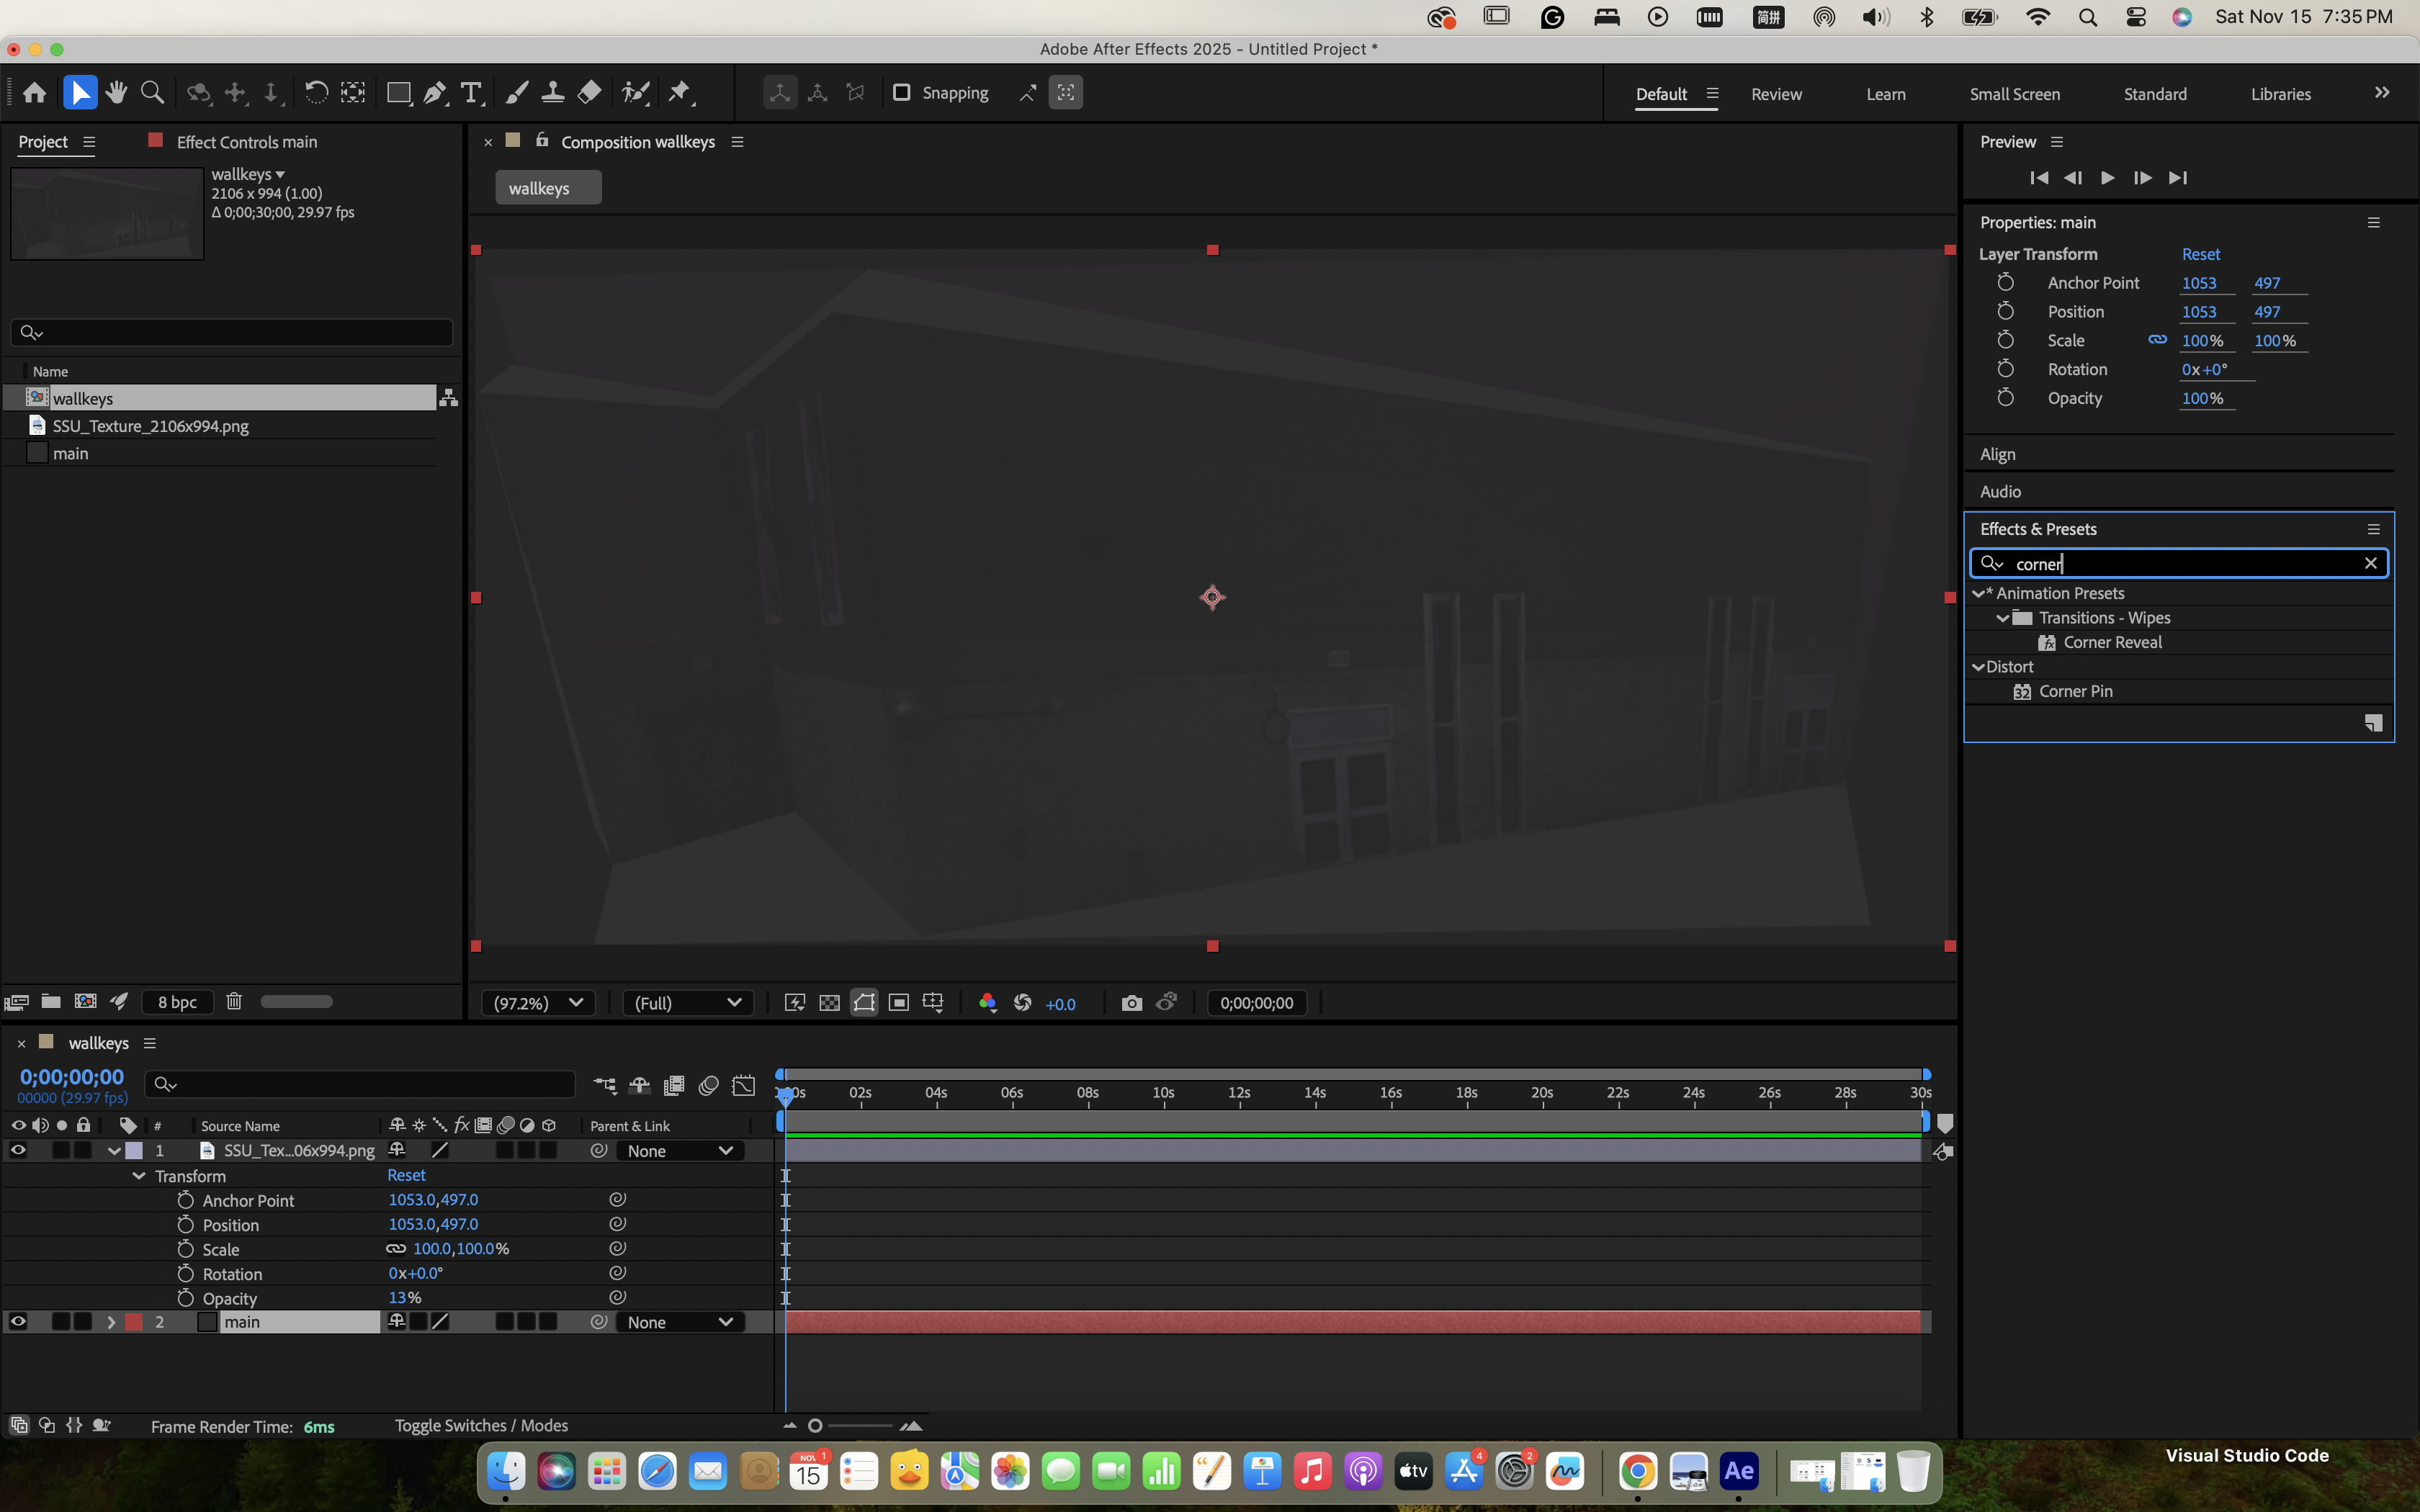Select the Pen tool
The height and width of the screenshot is (1512, 2420).
tap(435, 93)
